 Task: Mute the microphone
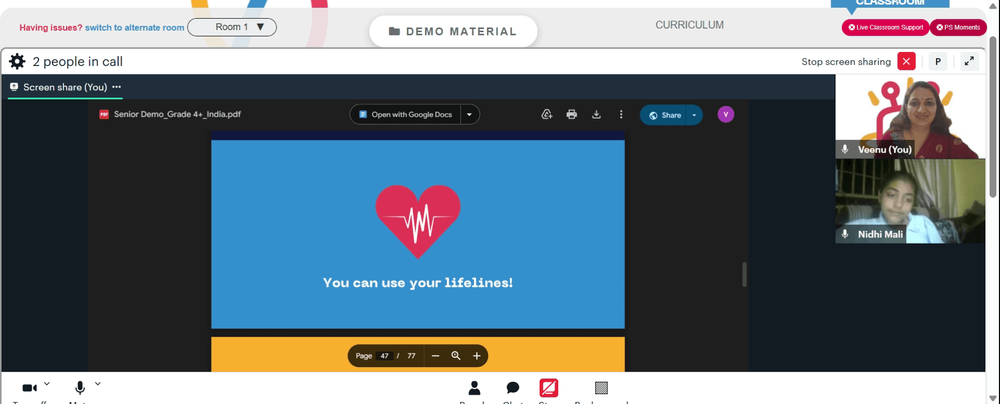pos(80,388)
